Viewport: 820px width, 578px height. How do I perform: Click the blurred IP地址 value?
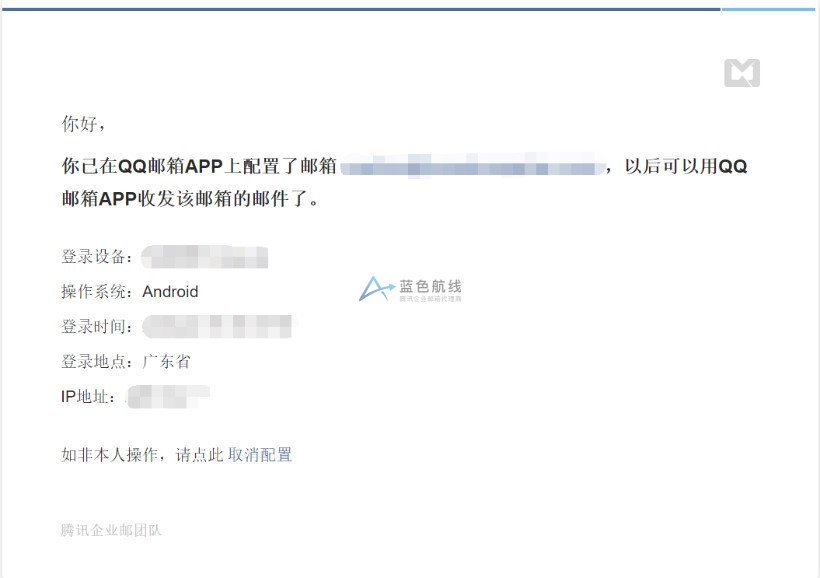[168, 396]
